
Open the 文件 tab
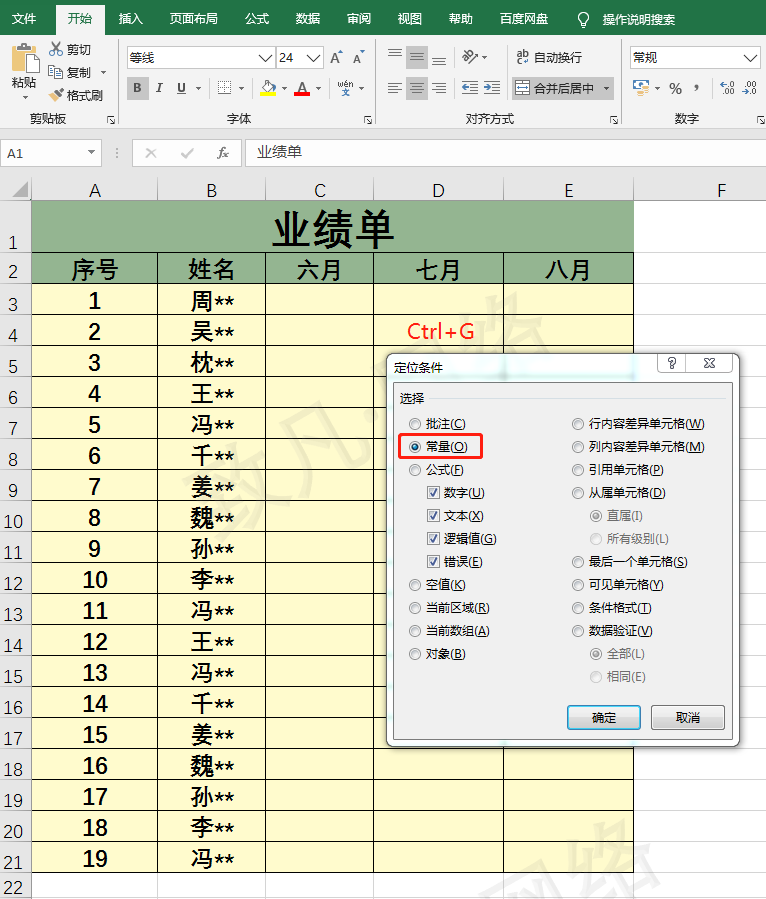click(24, 18)
